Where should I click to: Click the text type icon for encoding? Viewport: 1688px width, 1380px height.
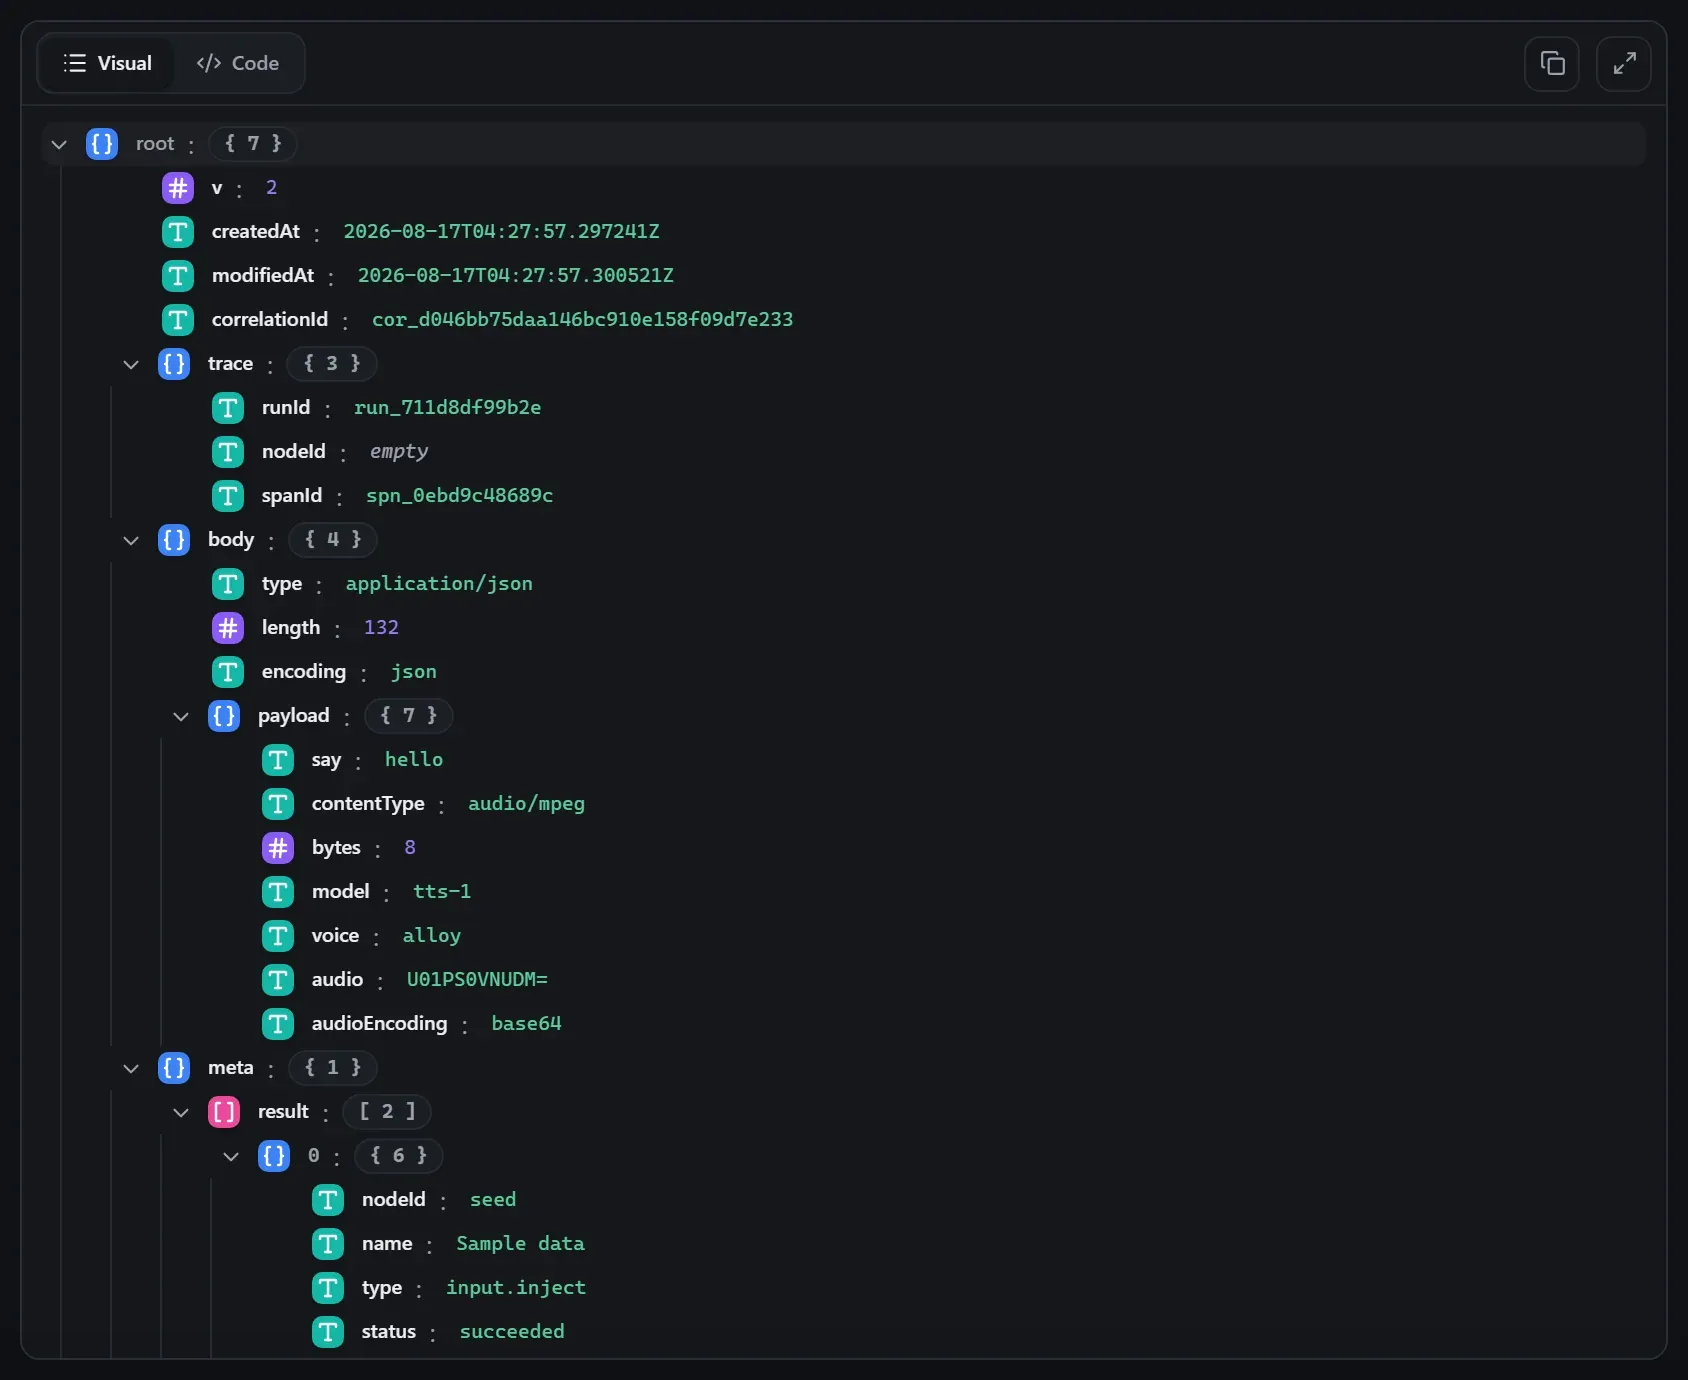click(228, 672)
